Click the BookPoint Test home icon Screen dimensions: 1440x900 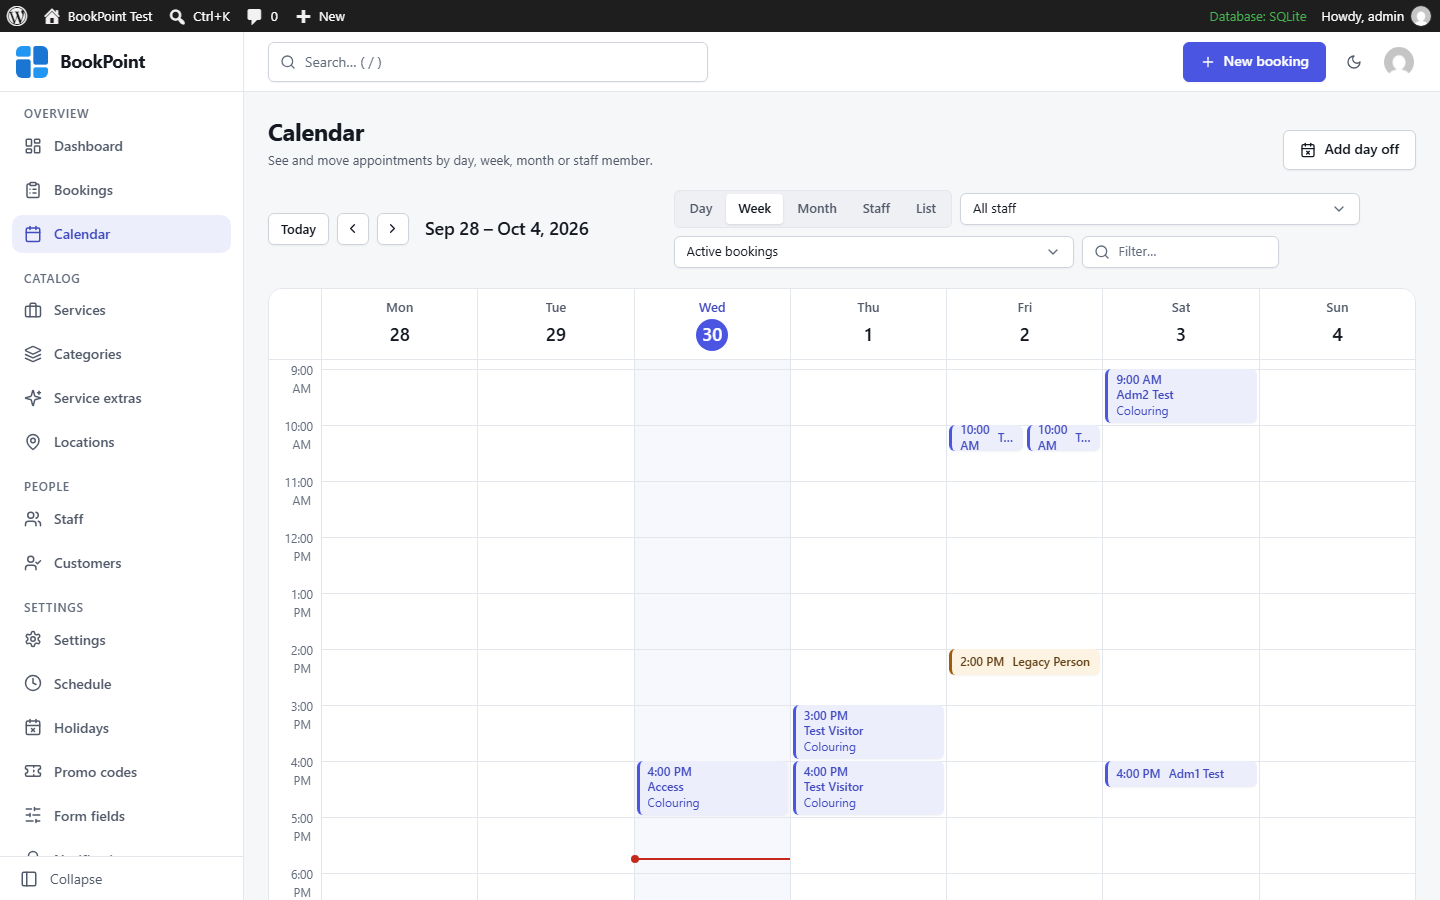tap(52, 16)
